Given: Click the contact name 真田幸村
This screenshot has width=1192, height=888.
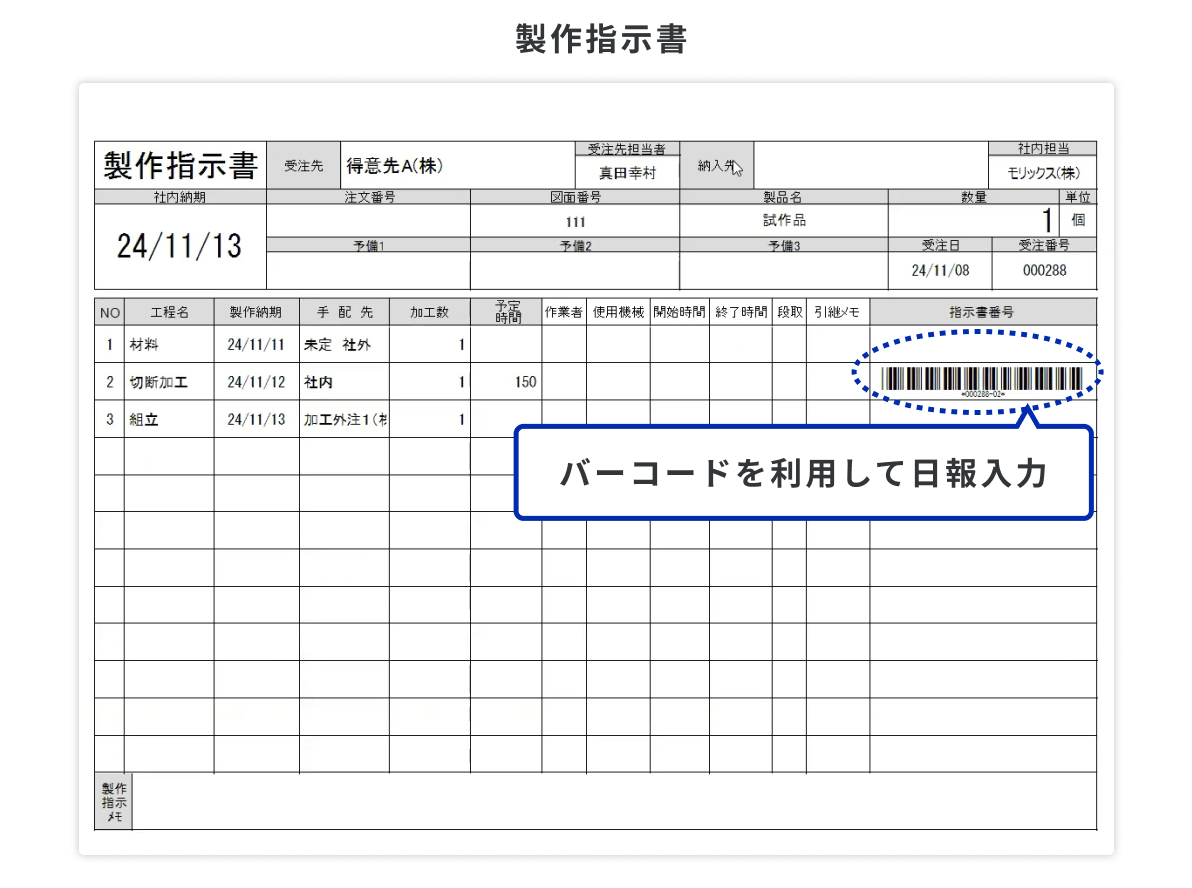Looking at the screenshot, I should [x=627, y=173].
